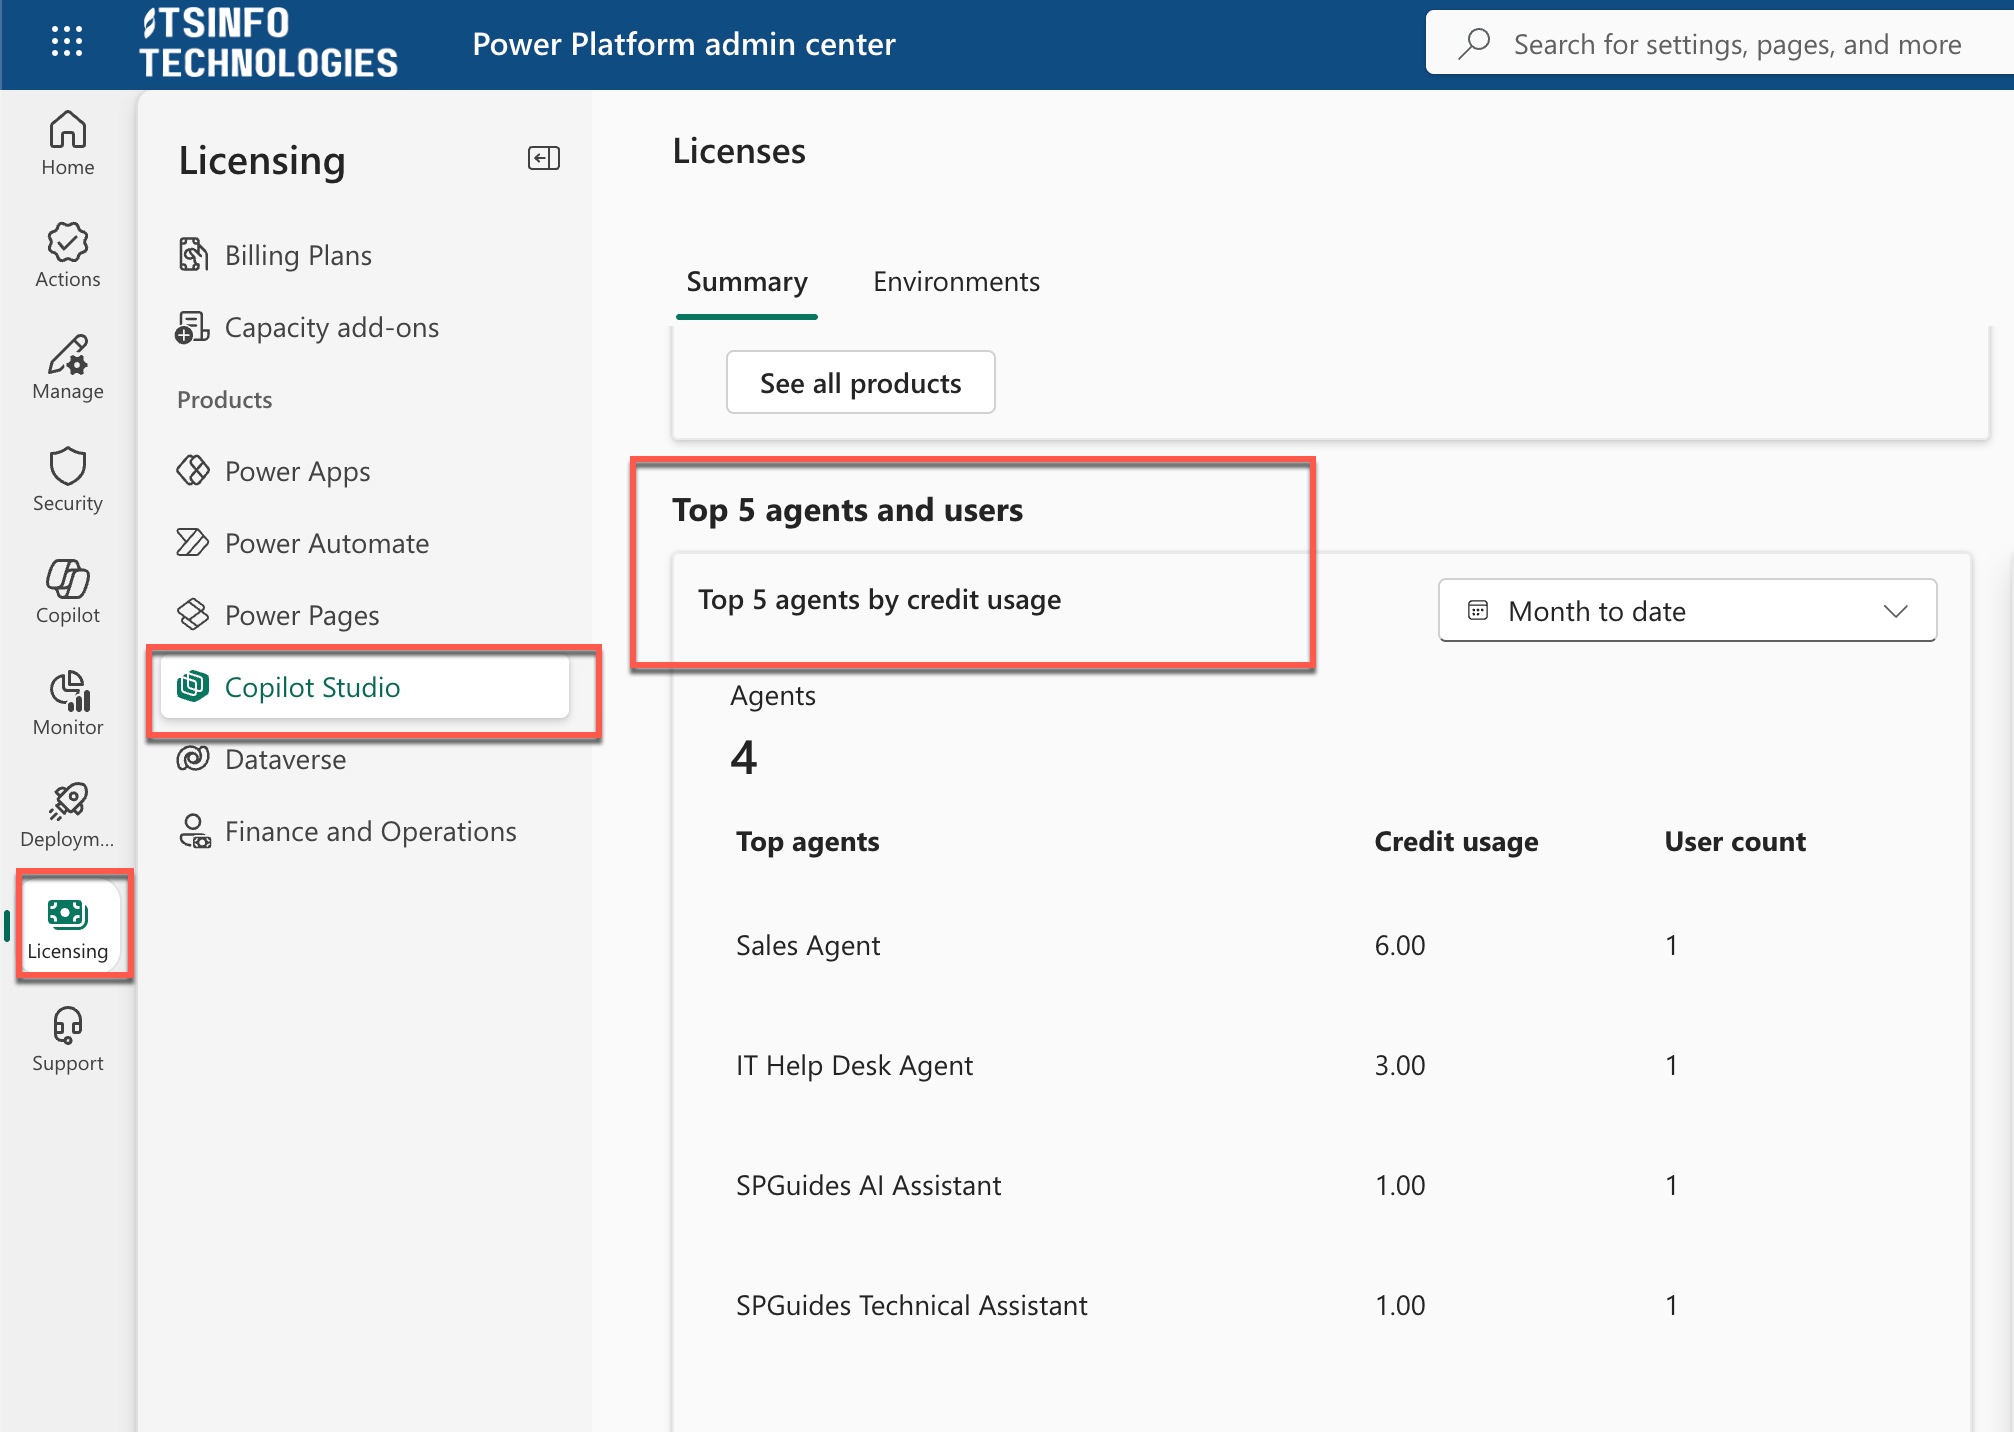Click Credit usage column header
Image resolution: width=2014 pixels, height=1432 pixels.
pyautogui.click(x=1456, y=842)
